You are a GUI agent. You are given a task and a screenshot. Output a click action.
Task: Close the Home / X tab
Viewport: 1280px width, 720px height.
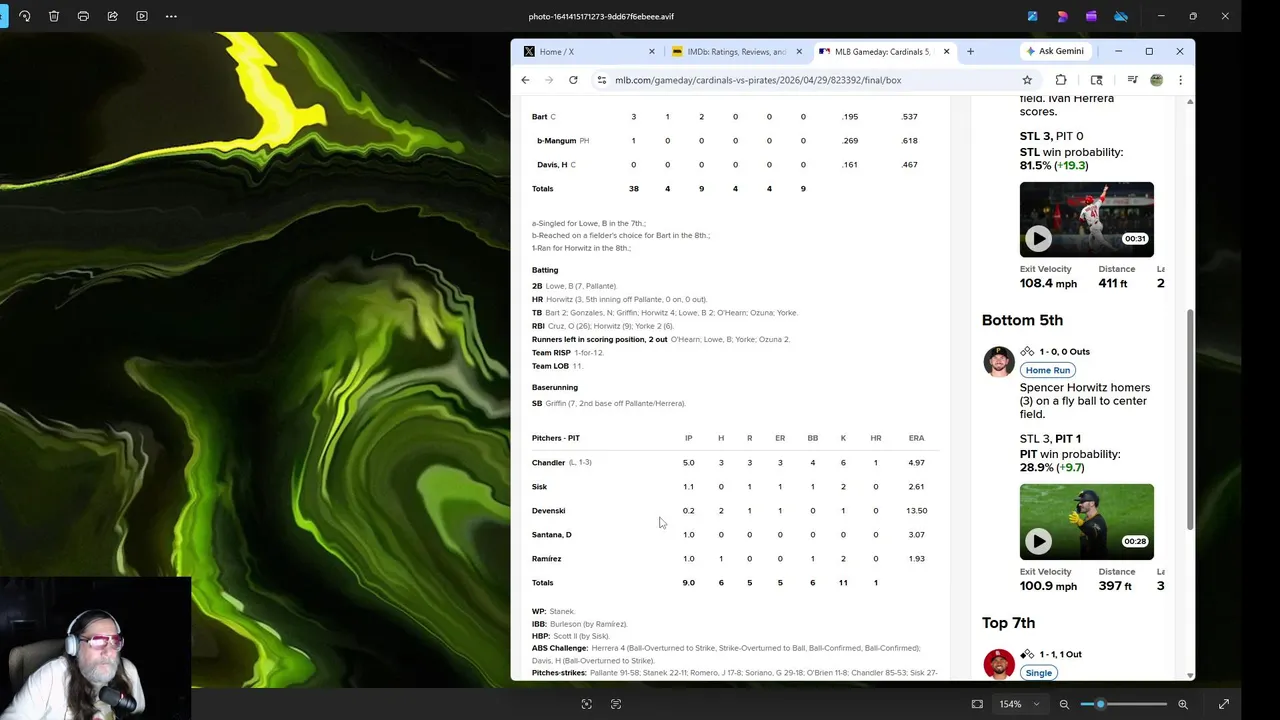[652, 51]
